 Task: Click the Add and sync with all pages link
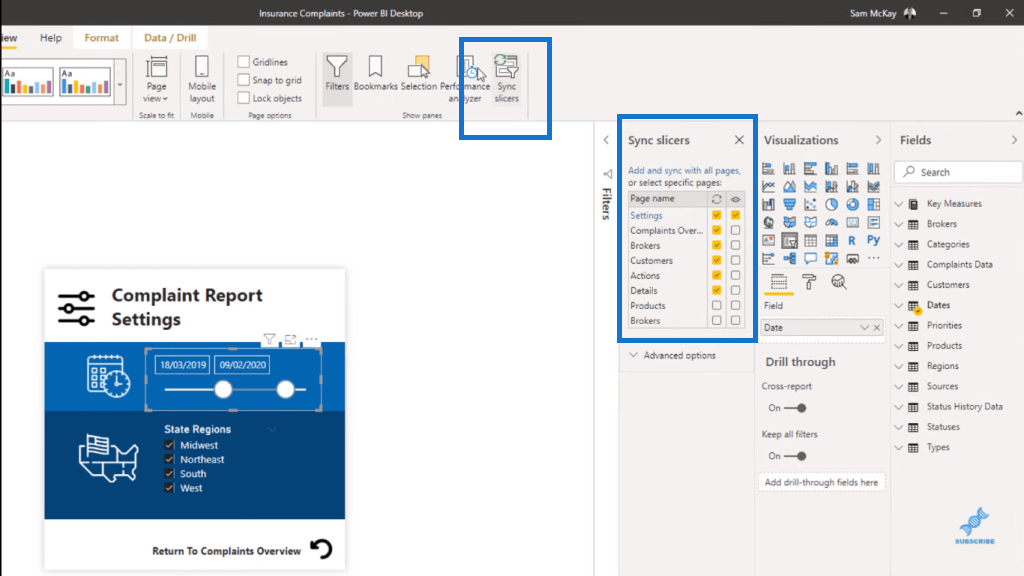point(684,171)
